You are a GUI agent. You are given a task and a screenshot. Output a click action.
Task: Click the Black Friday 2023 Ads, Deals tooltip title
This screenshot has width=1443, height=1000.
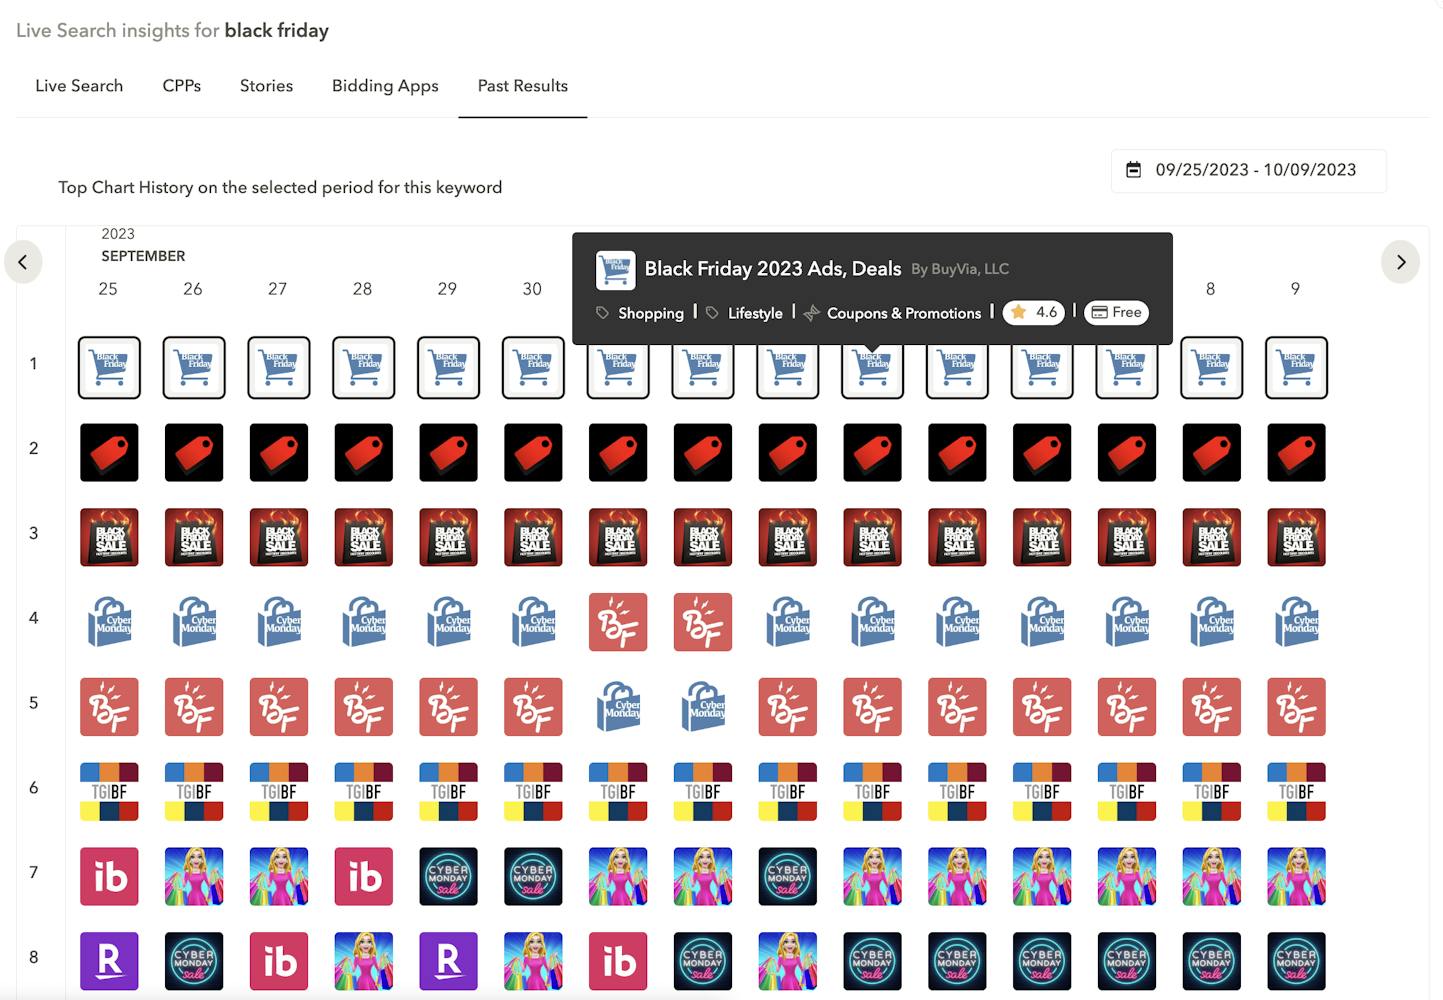(772, 268)
